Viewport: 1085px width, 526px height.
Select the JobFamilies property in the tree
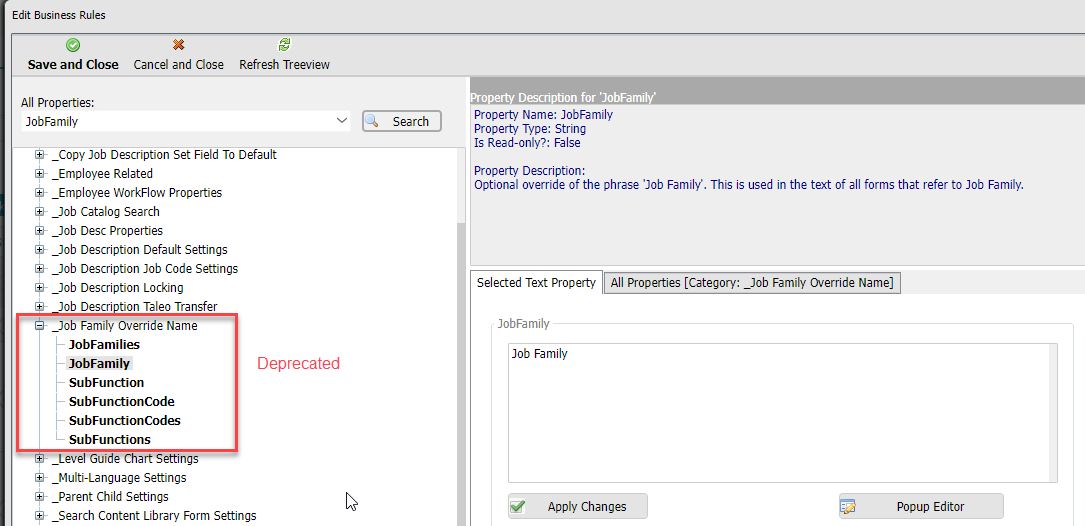pyautogui.click(x=104, y=345)
